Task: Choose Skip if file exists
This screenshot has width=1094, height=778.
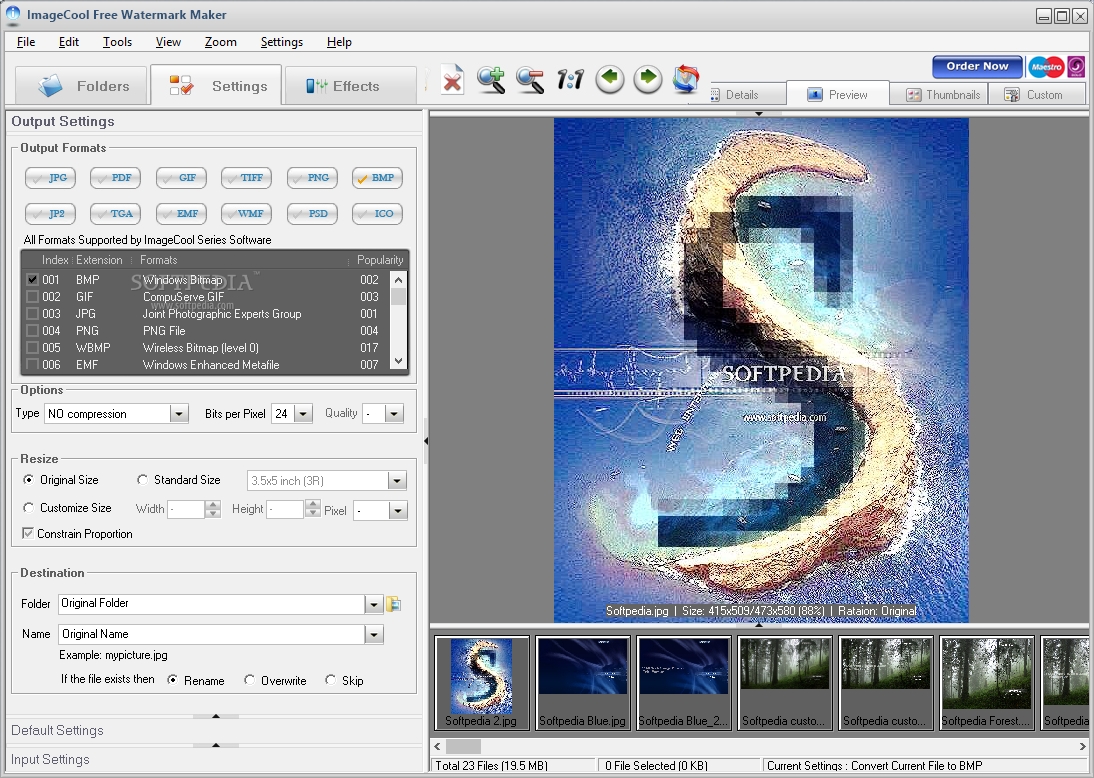Action: [330, 680]
